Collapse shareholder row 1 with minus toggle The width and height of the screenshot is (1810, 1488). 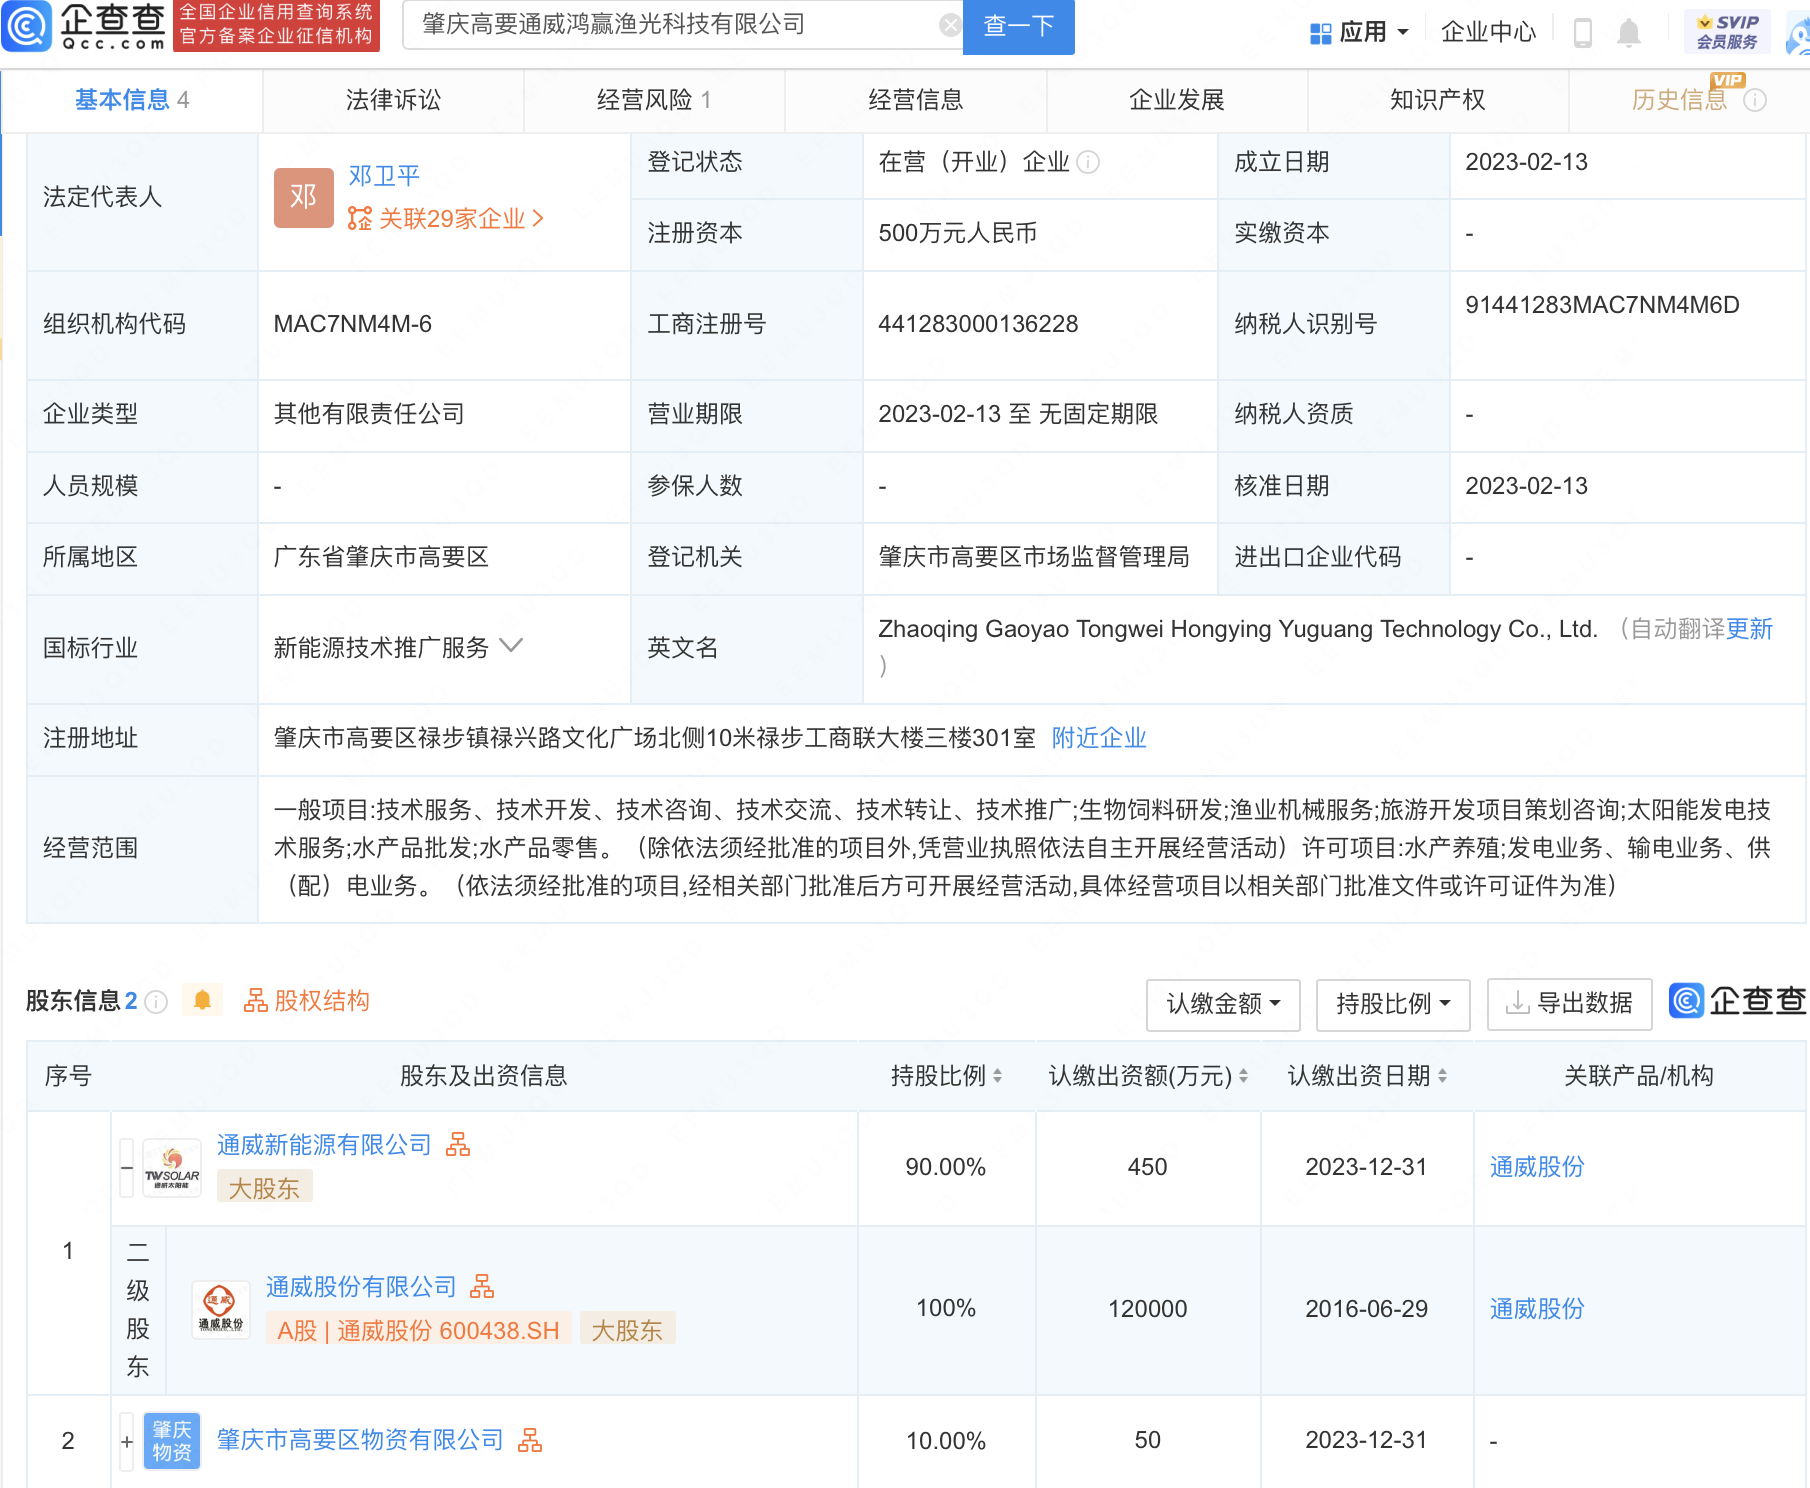(127, 1168)
